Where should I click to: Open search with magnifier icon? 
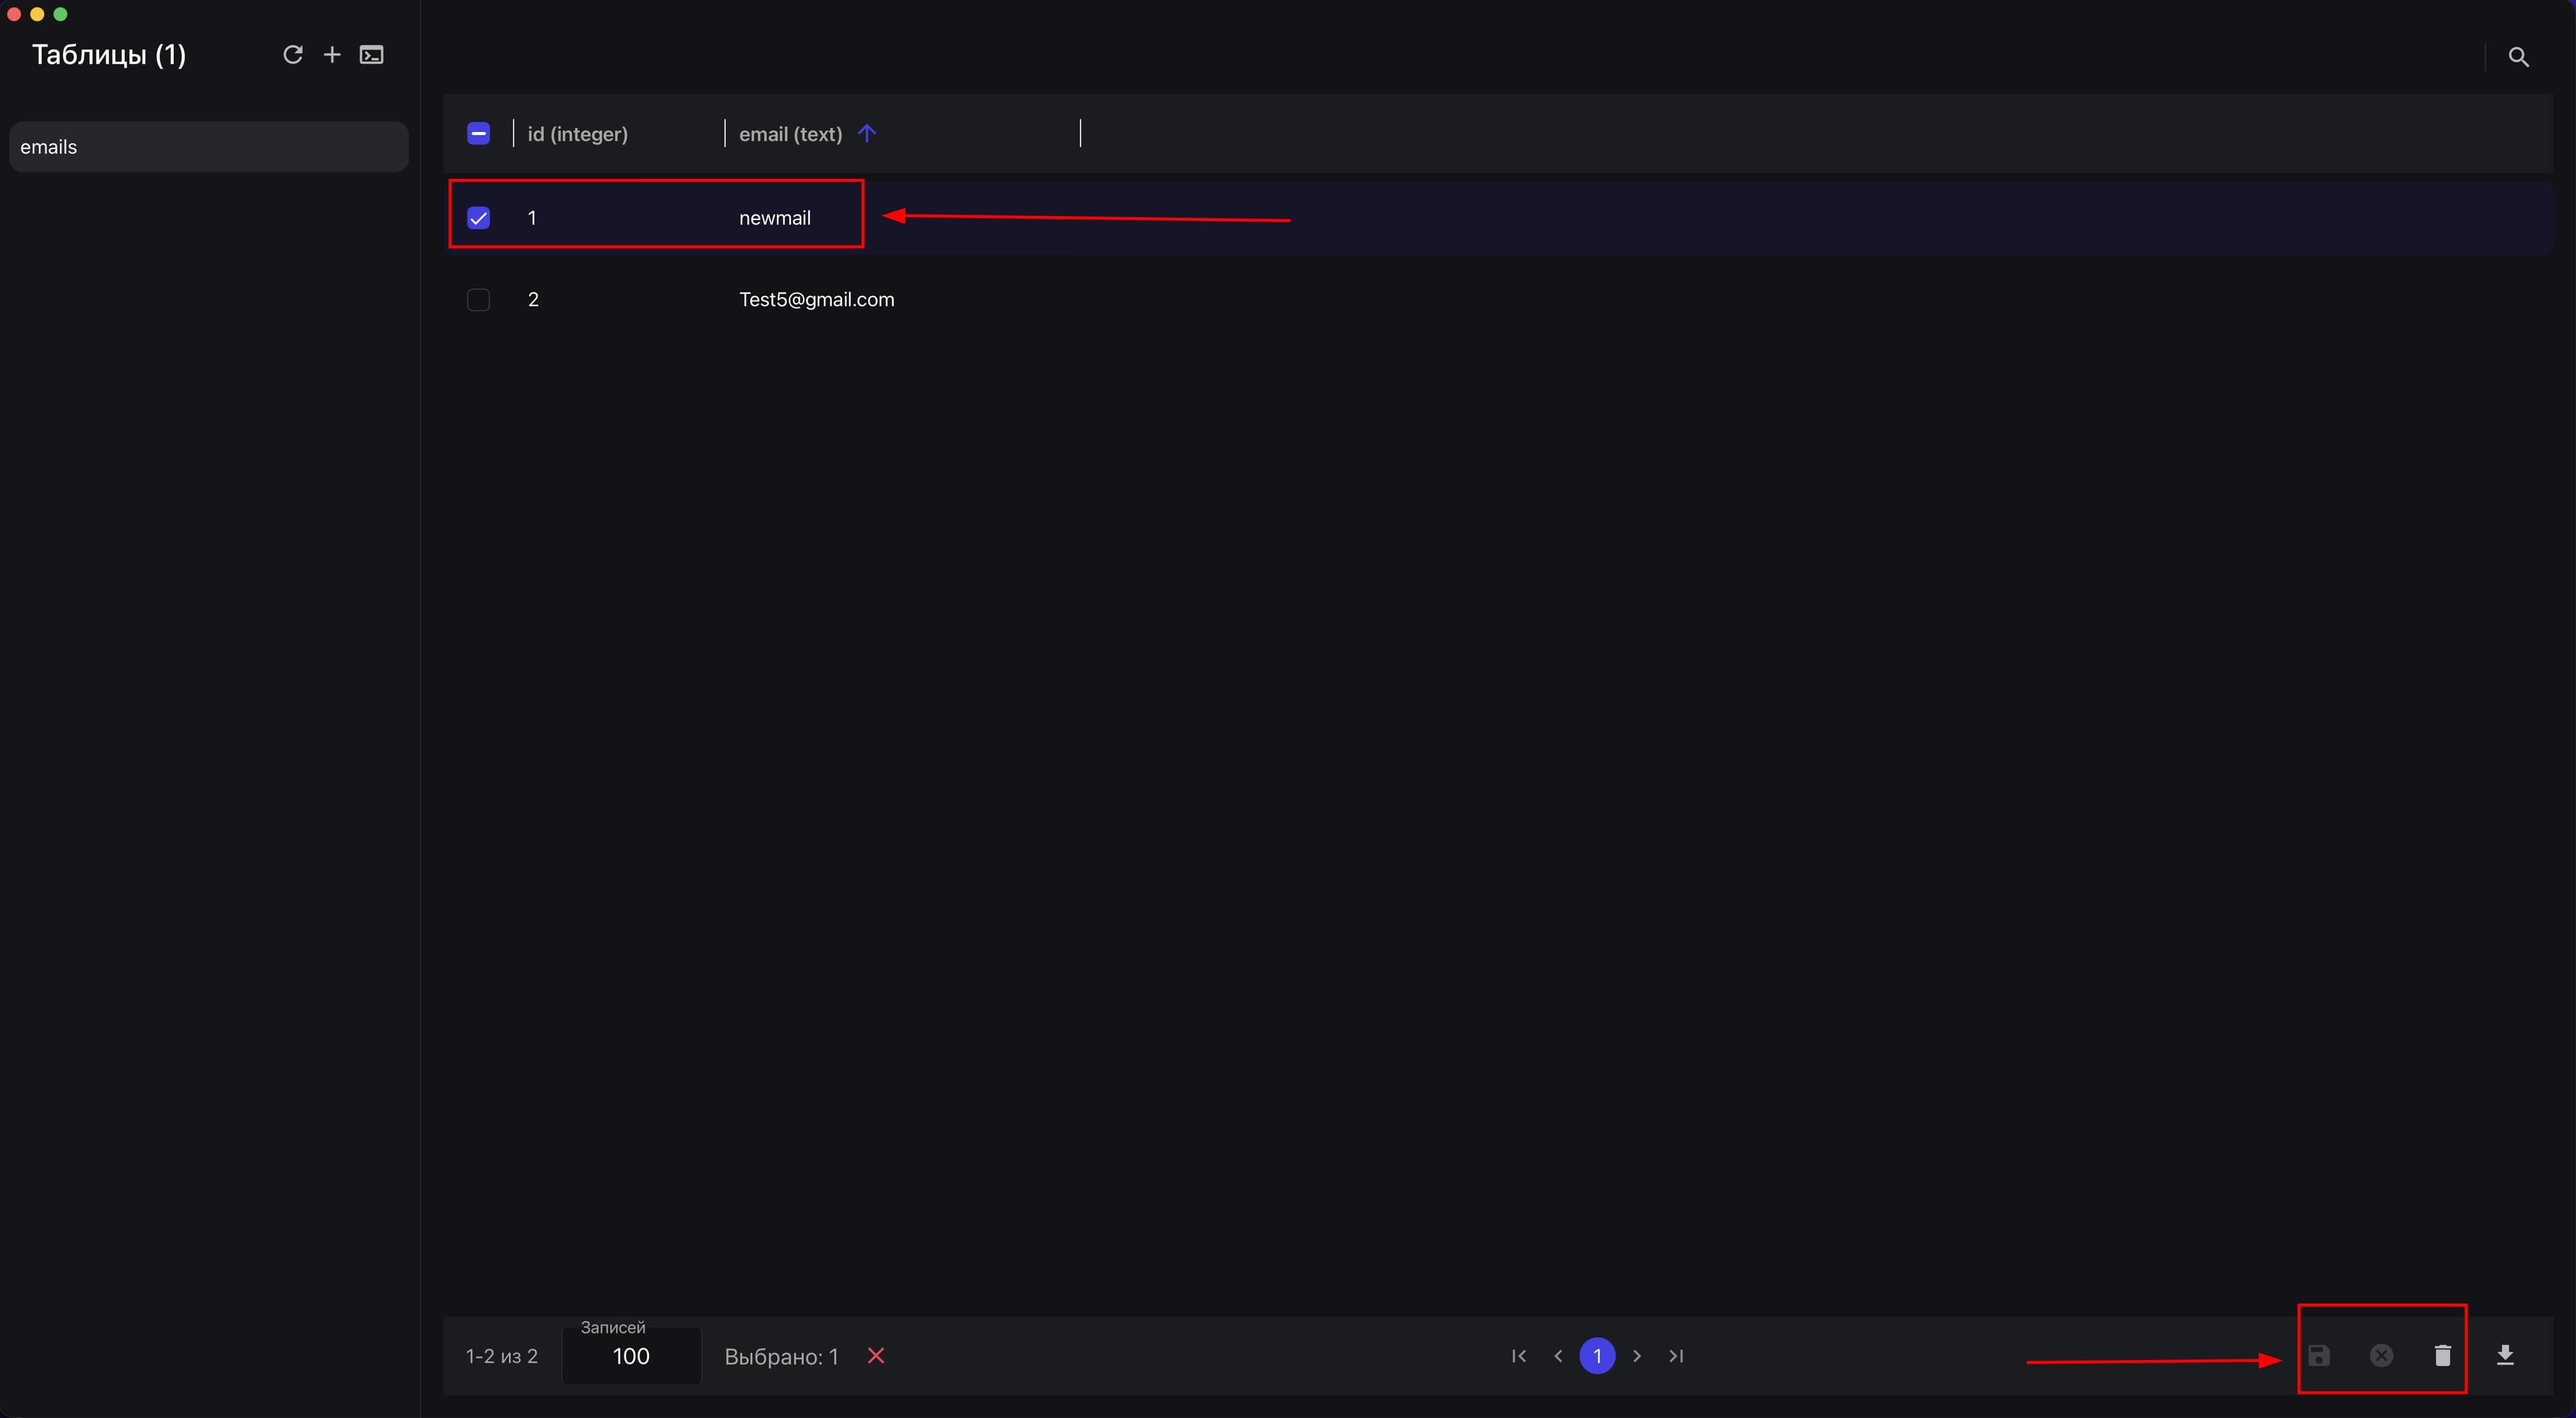[2519, 57]
